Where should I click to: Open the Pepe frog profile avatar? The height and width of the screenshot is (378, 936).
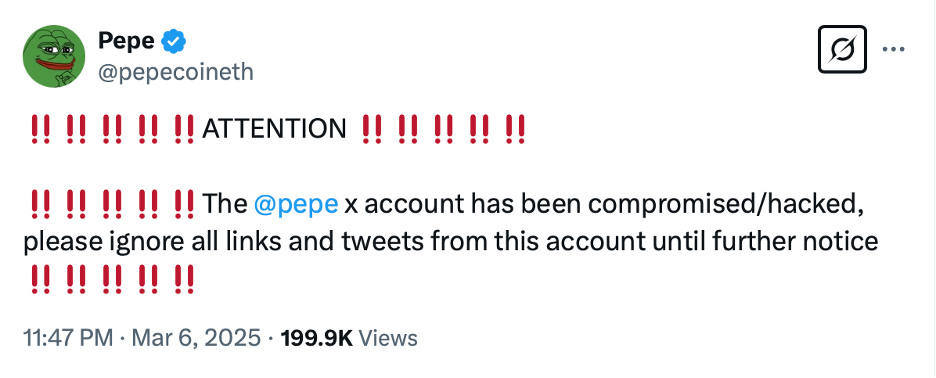click(x=54, y=56)
